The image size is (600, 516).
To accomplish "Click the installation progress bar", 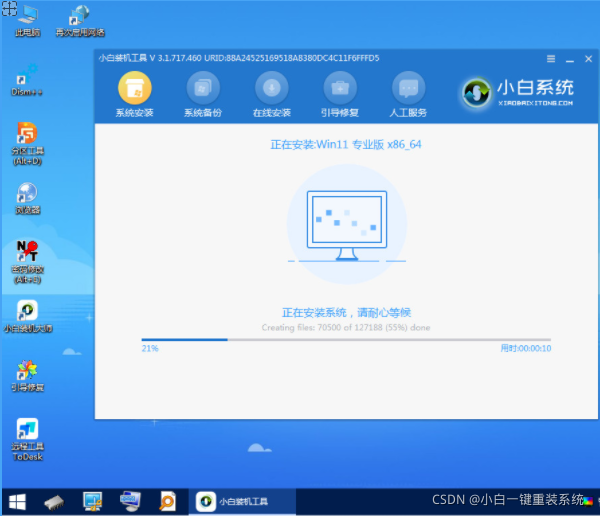I will [x=346, y=340].
